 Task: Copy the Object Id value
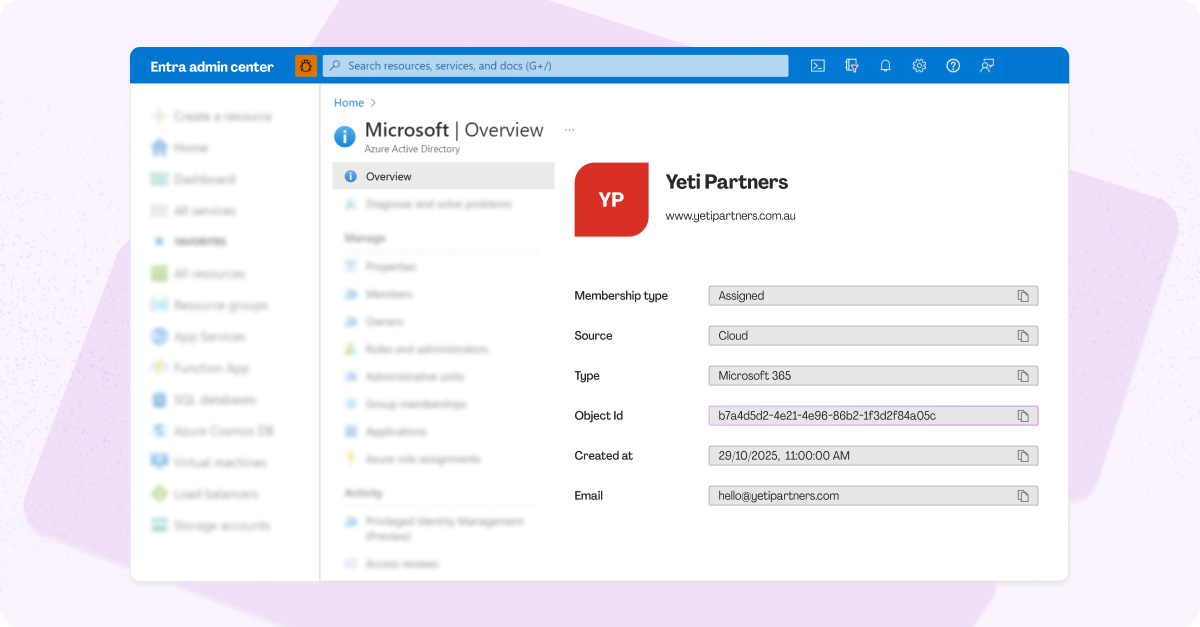pos(1023,416)
